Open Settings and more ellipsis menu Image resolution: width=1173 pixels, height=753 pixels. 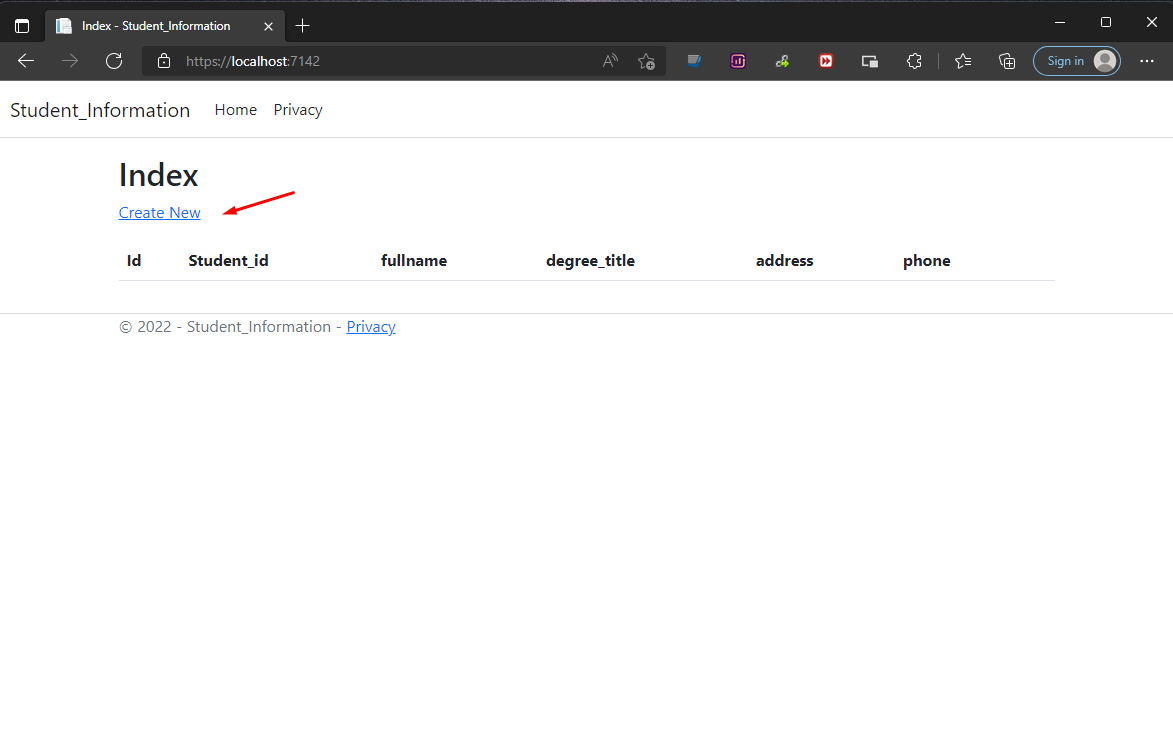1147,61
